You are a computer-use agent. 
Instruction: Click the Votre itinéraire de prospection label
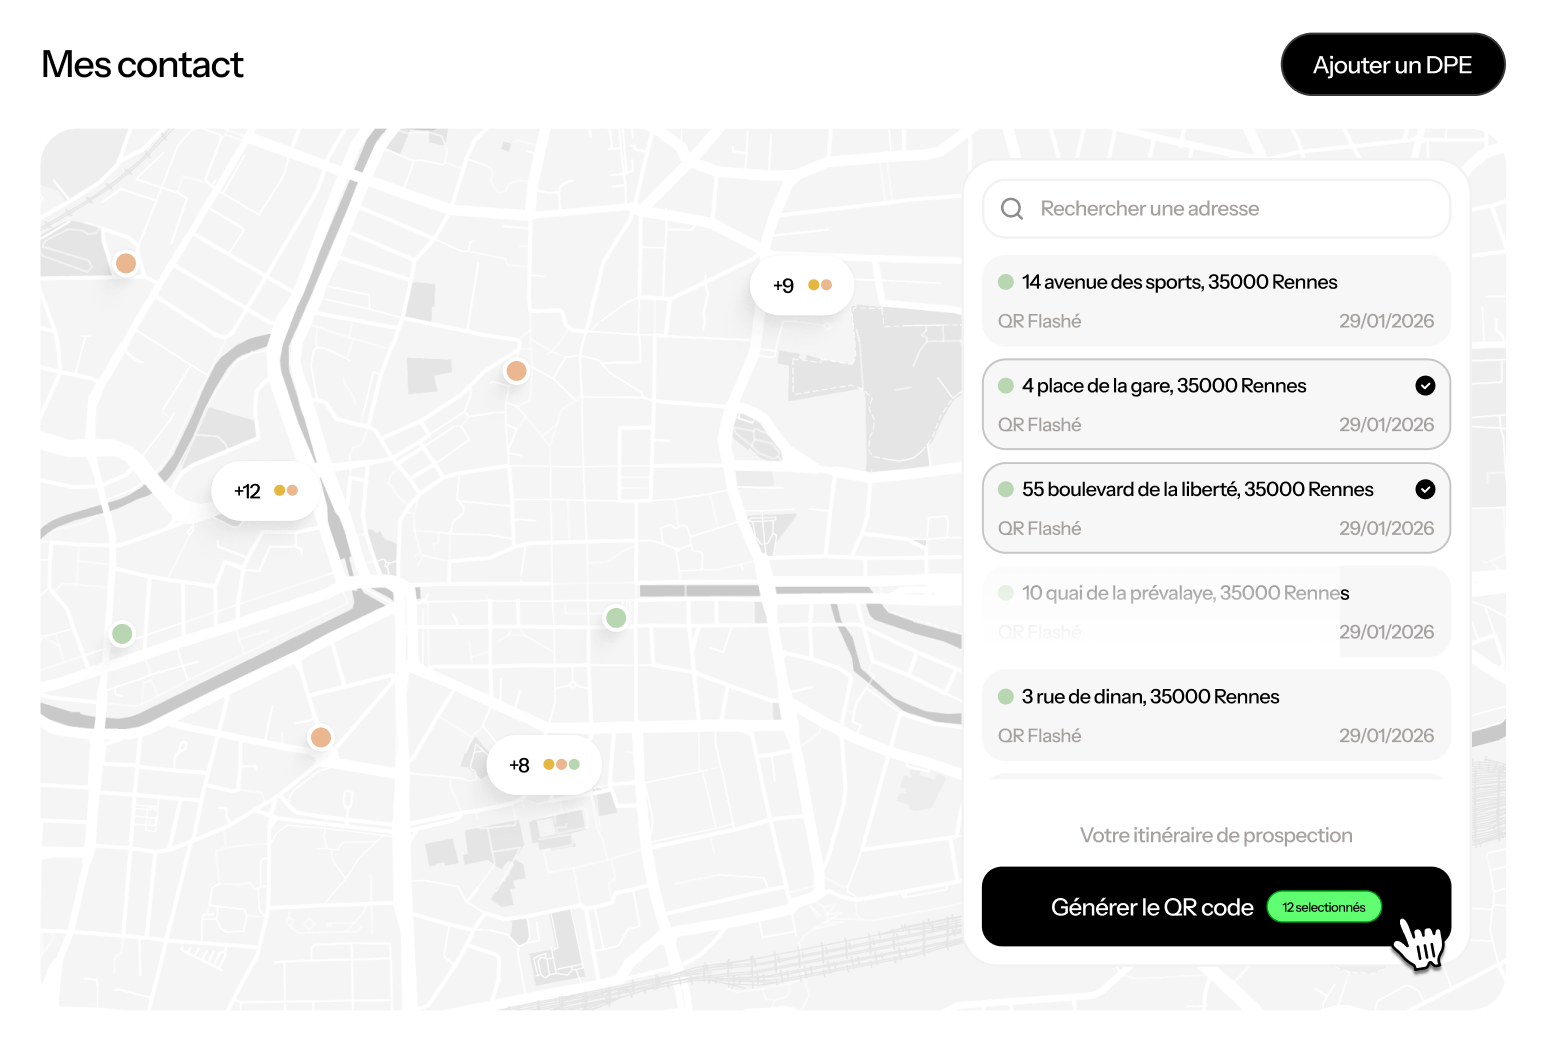(x=1216, y=835)
